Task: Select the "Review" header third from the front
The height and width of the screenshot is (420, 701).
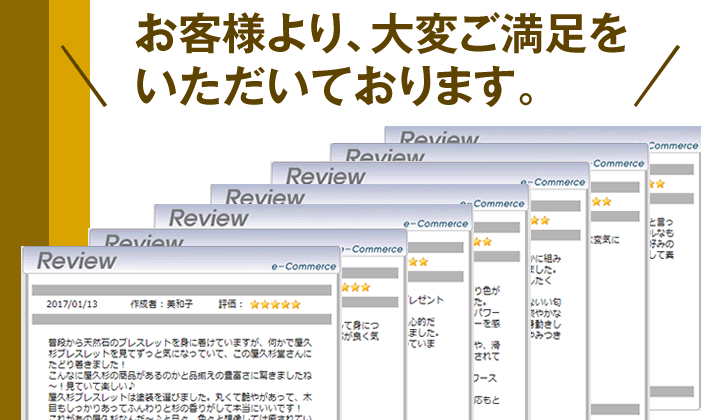Action: (208, 217)
